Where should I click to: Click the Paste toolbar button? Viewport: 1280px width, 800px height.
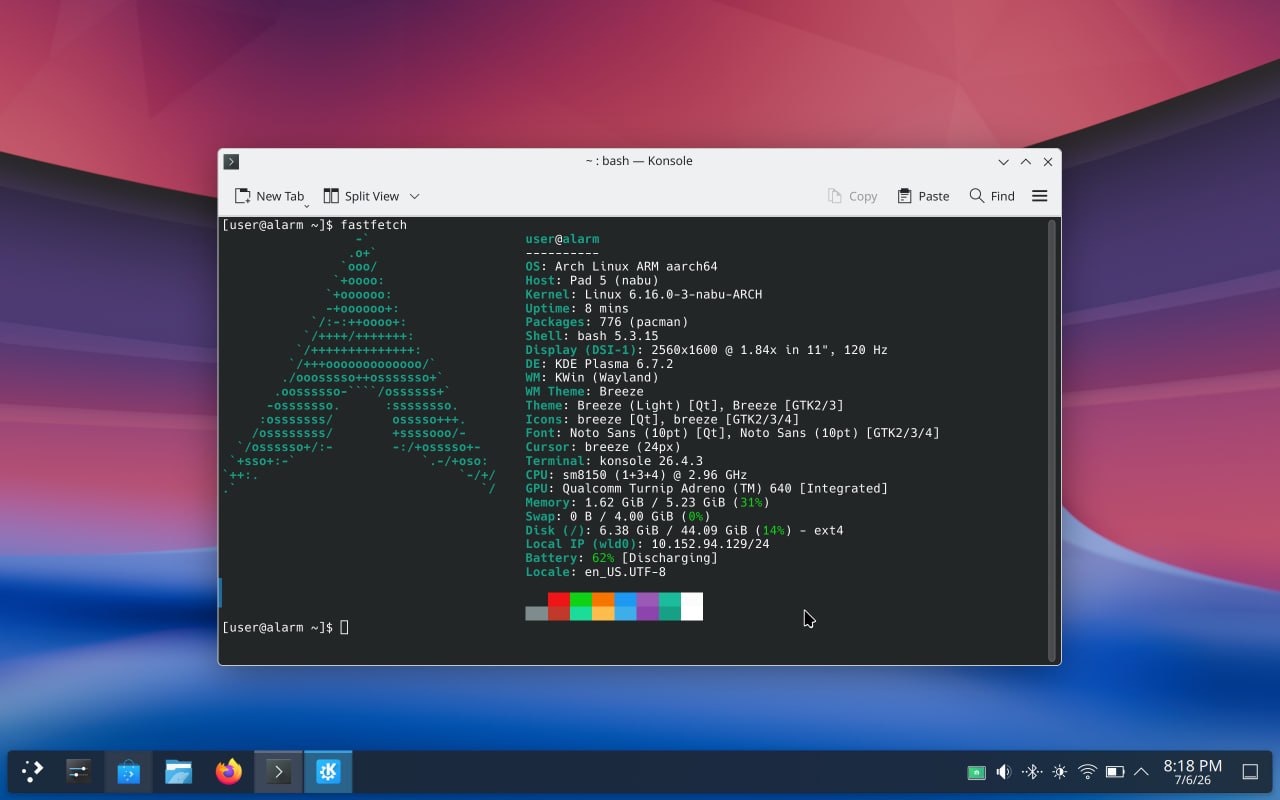pyautogui.click(x=923, y=196)
